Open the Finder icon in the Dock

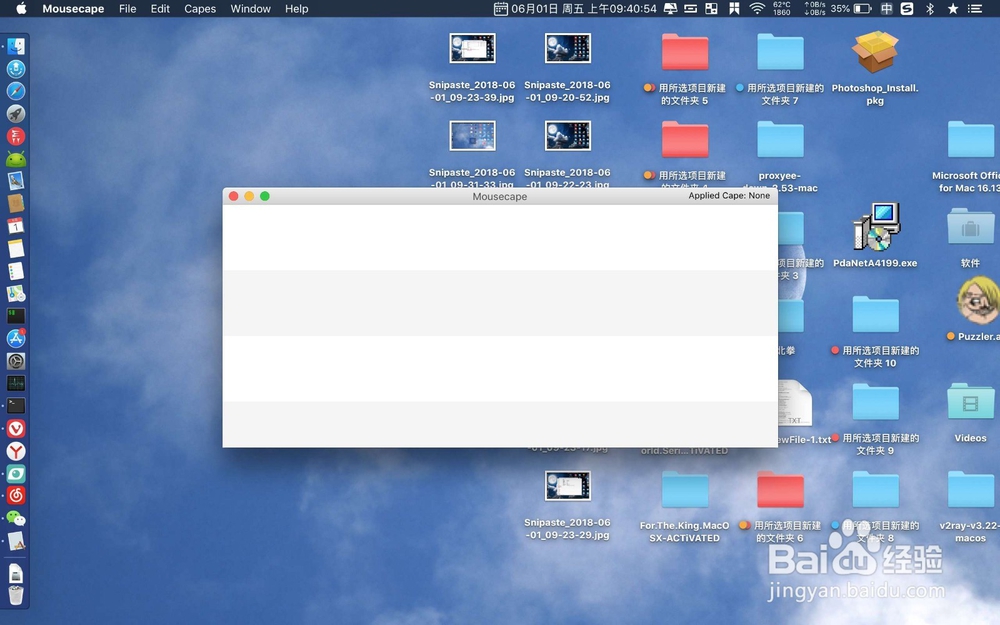coord(16,46)
